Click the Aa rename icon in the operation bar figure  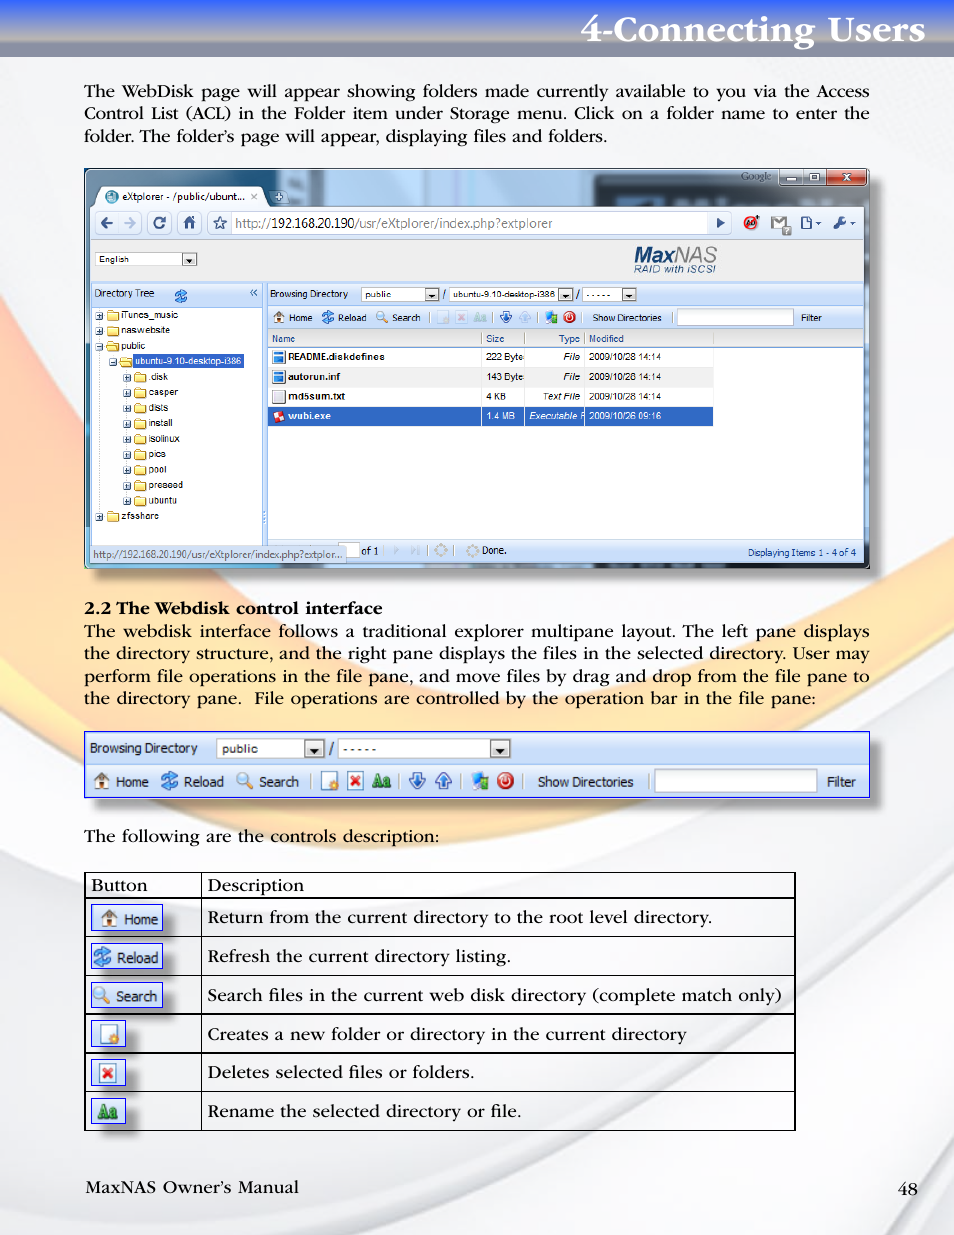click(381, 781)
